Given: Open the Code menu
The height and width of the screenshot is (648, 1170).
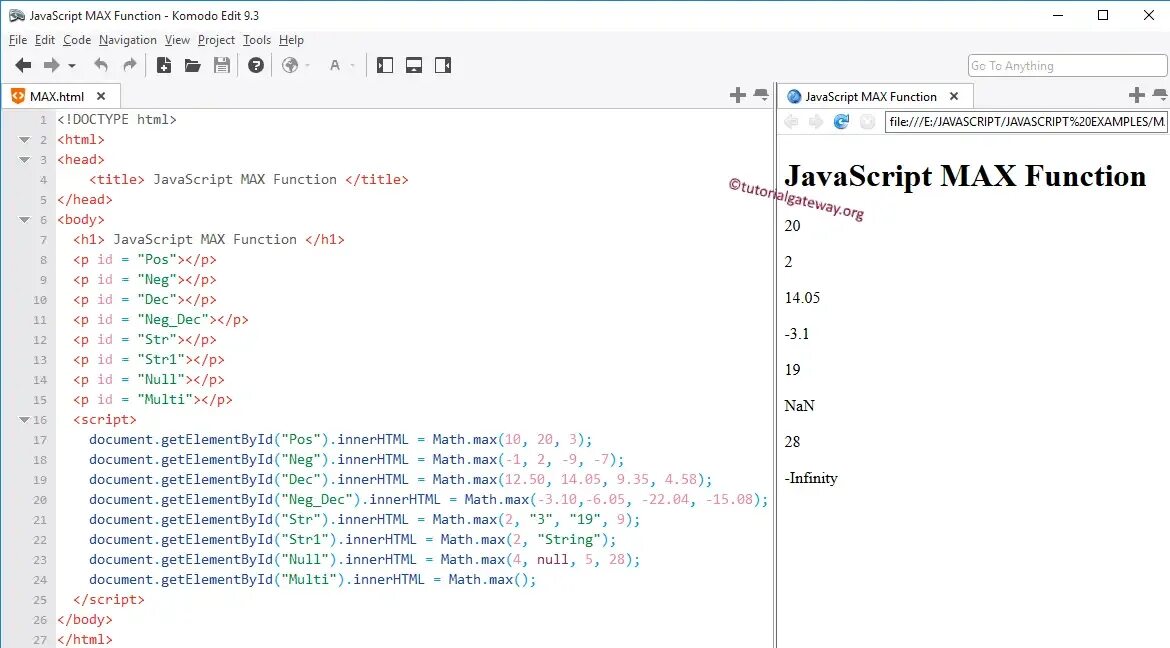Looking at the screenshot, I should [x=77, y=40].
